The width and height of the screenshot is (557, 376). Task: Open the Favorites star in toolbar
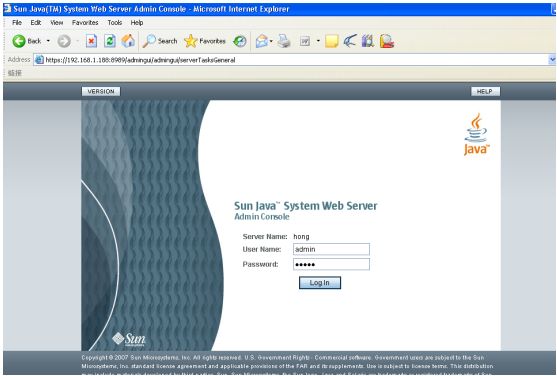(x=205, y=41)
